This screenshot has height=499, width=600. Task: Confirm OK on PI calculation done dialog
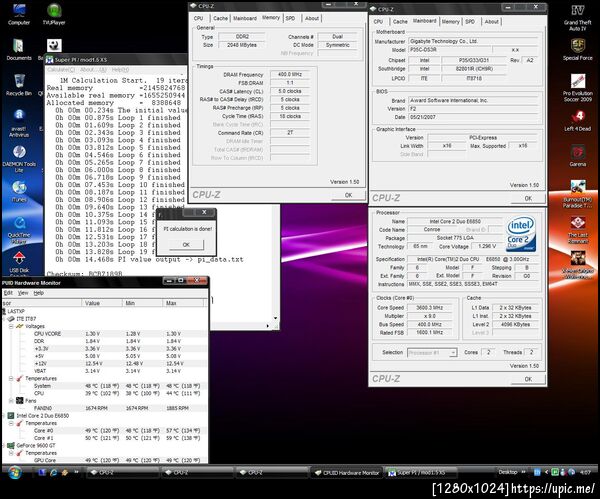[186, 245]
